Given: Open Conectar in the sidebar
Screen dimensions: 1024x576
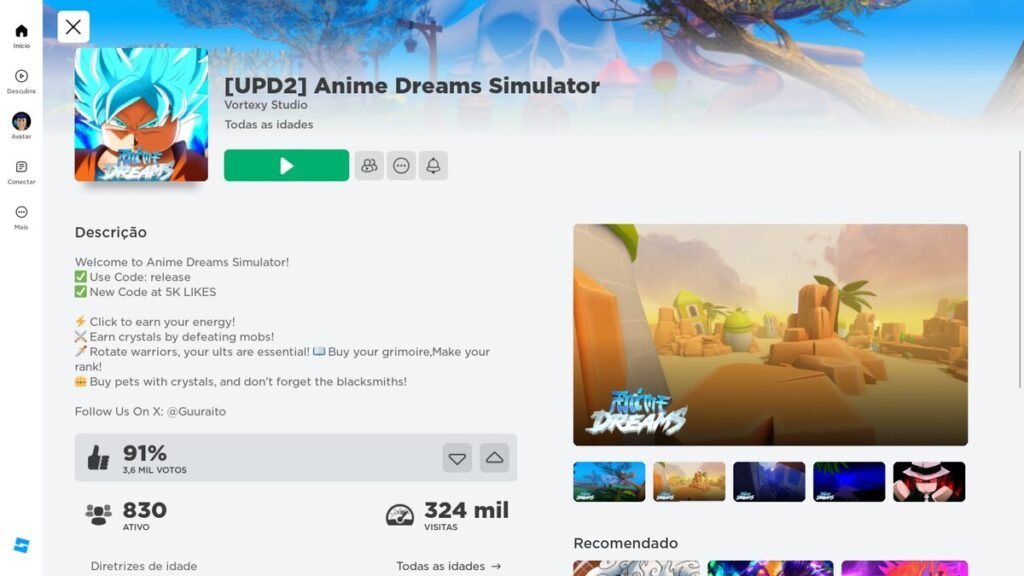Looking at the screenshot, I should pos(22,172).
